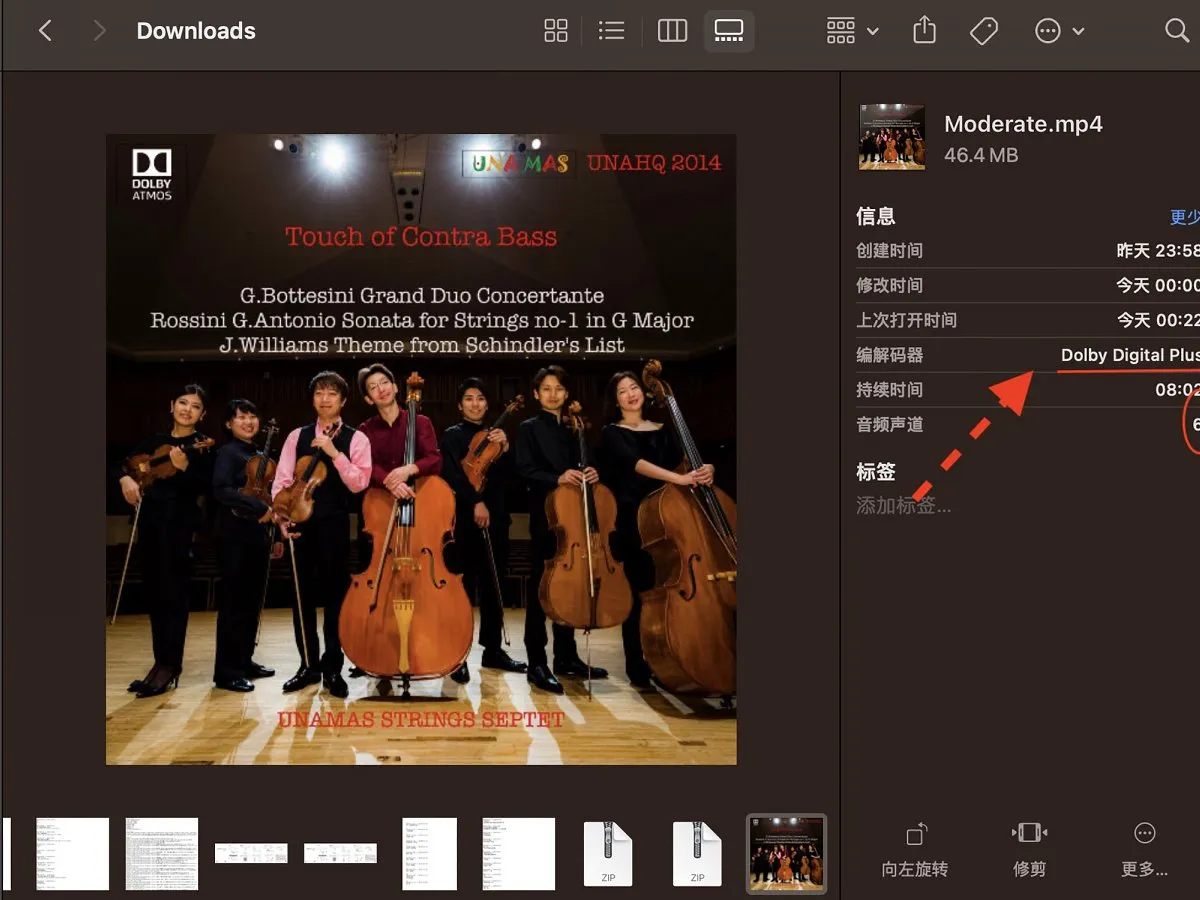Click the 46.4 MB file size text
Image resolution: width=1200 pixels, height=900 pixels.
tap(981, 156)
